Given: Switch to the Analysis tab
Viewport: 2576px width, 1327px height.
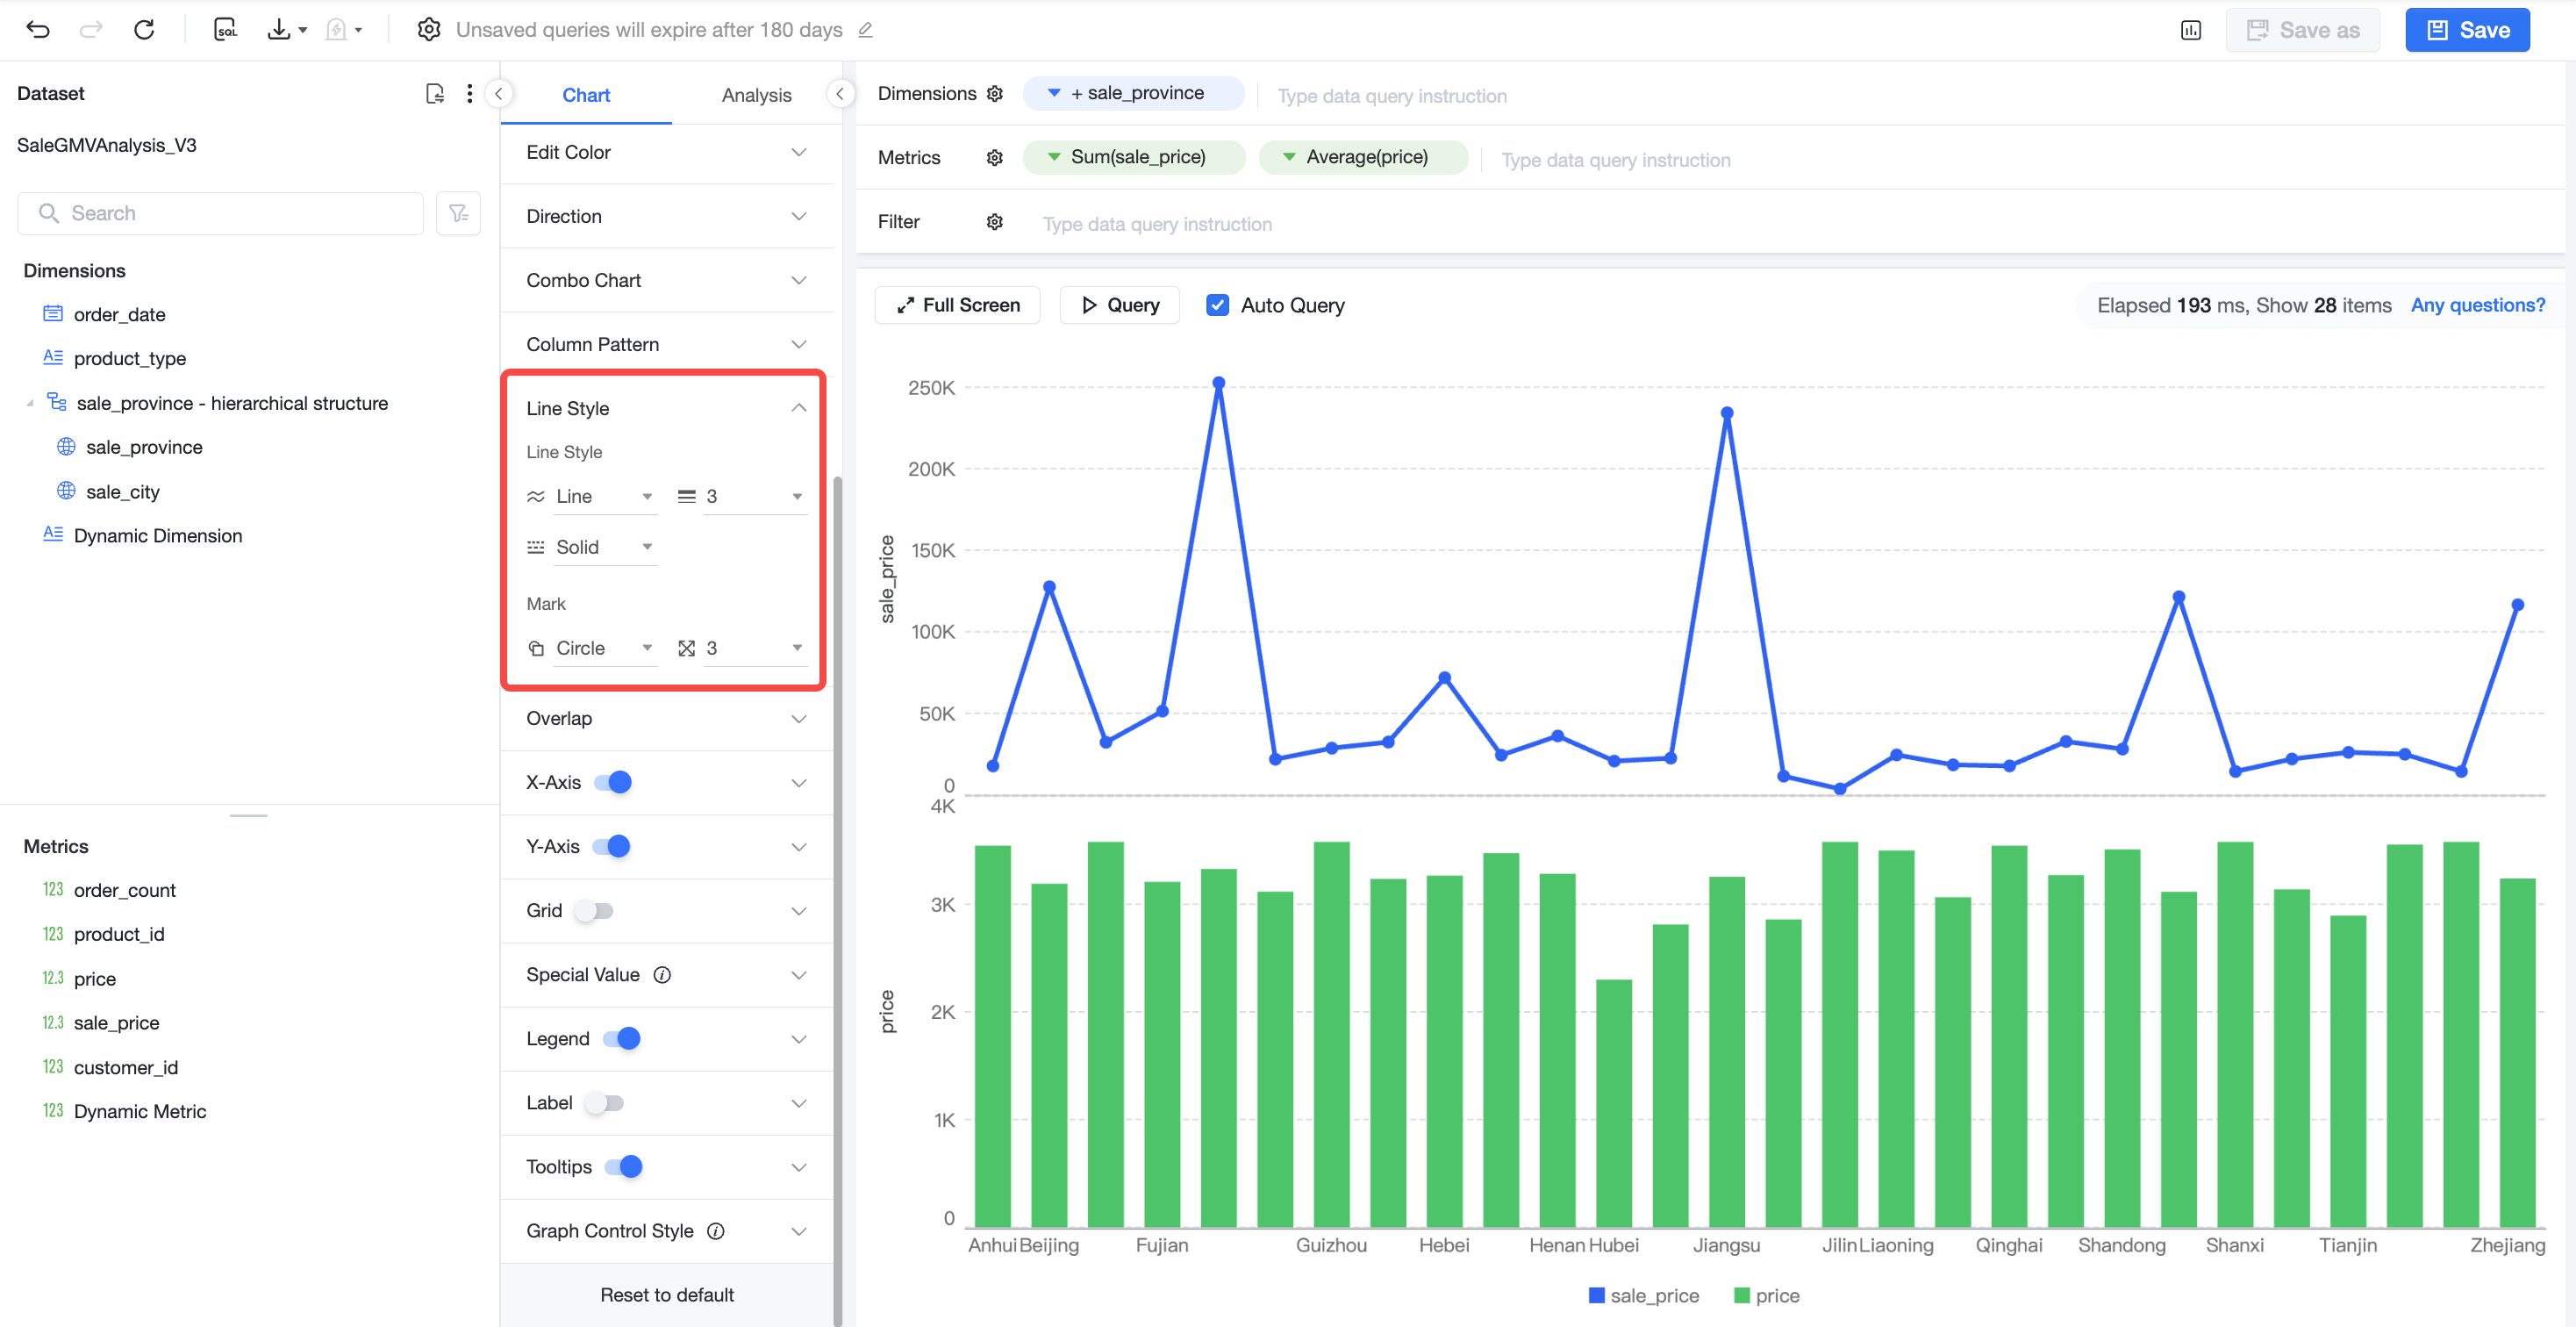Looking at the screenshot, I should [756, 95].
